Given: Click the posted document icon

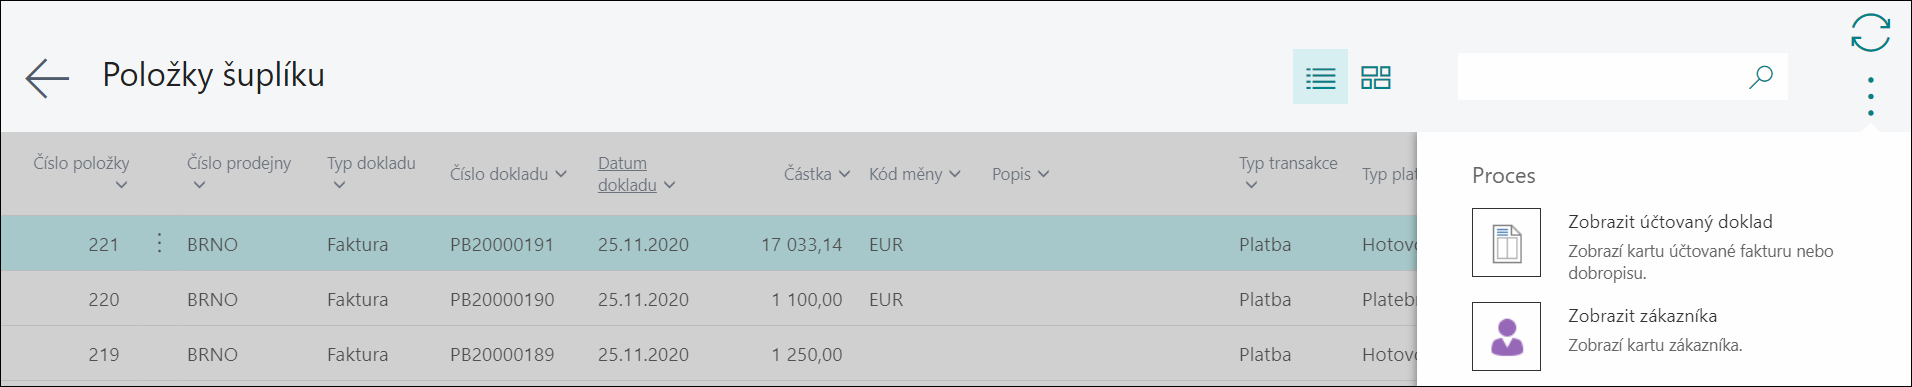Looking at the screenshot, I should [x=1506, y=242].
